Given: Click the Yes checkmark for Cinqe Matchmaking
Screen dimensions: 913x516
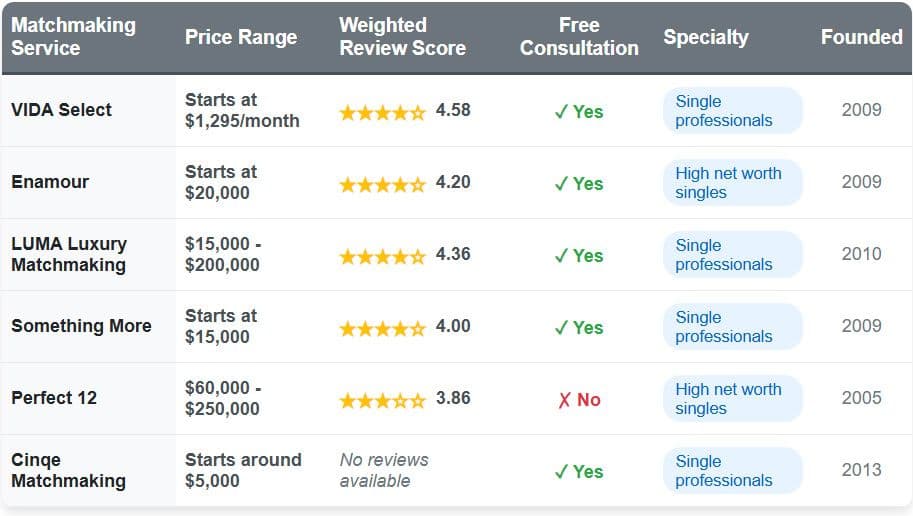Looking at the screenshot, I should tap(579, 472).
